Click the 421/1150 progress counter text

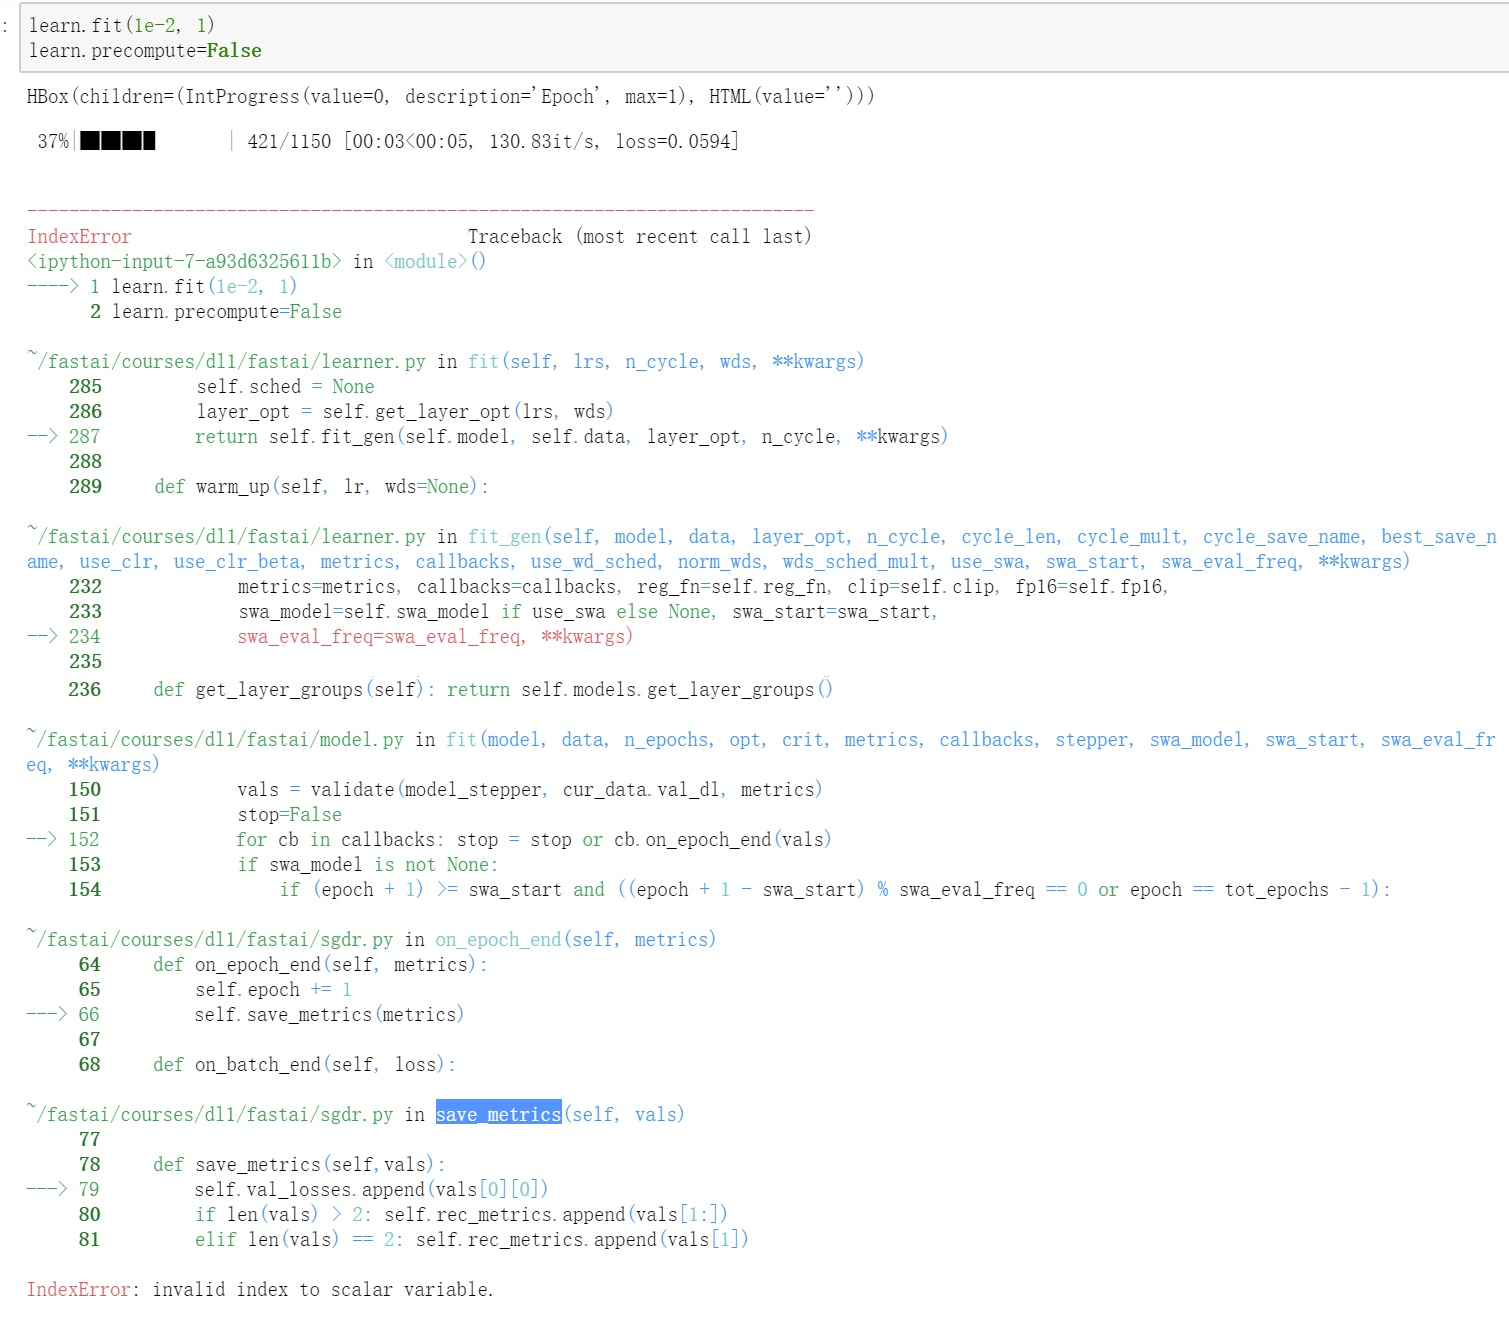(x=289, y=142)
